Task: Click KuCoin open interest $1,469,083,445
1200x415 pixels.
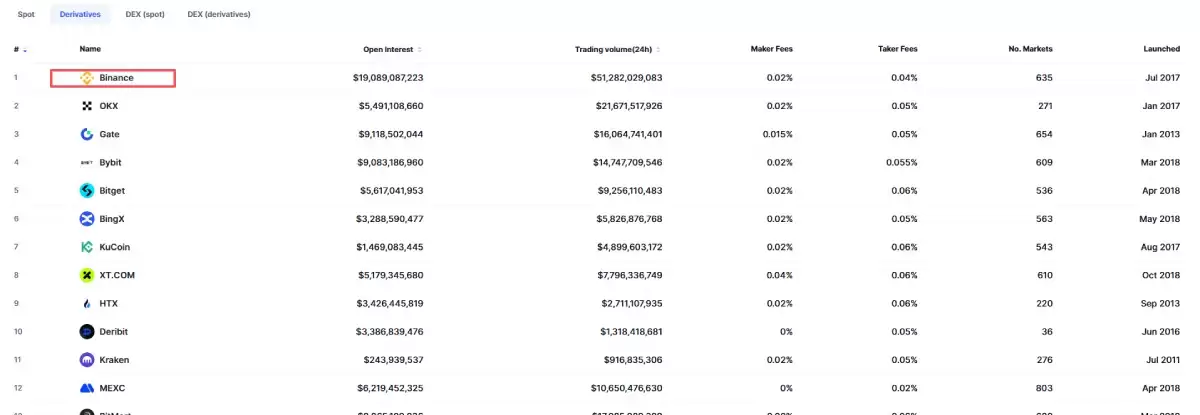Action: coord(390,247)
